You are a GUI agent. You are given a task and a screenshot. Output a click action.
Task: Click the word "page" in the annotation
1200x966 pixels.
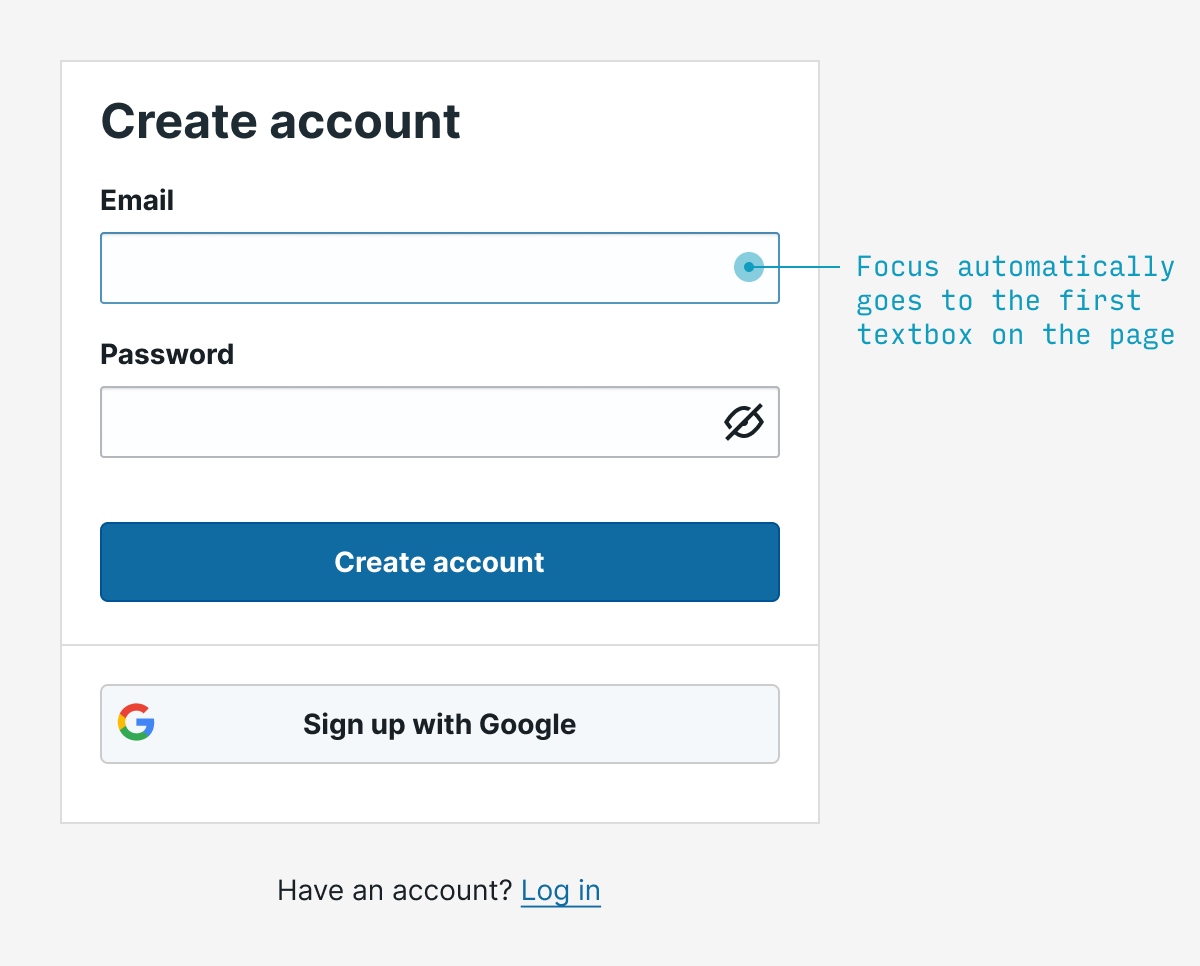(x=1142, y=334)
